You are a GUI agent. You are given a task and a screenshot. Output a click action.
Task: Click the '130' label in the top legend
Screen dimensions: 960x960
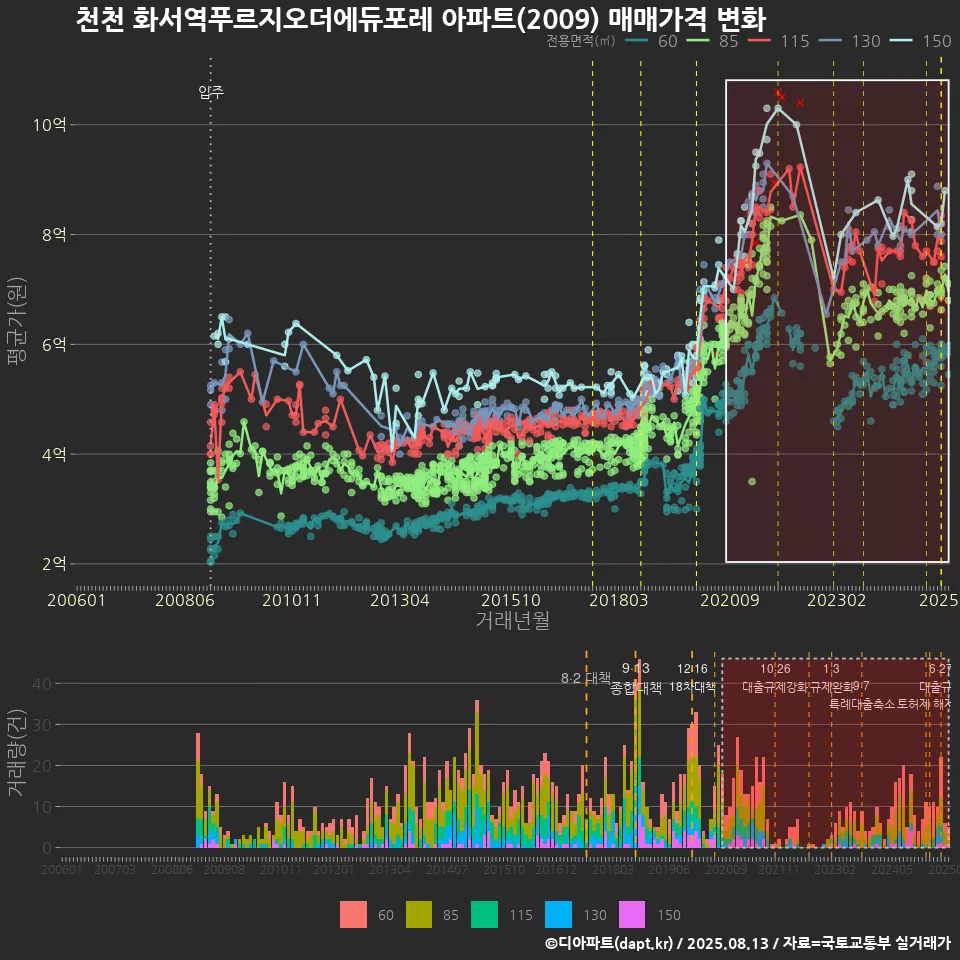point(866,41)
